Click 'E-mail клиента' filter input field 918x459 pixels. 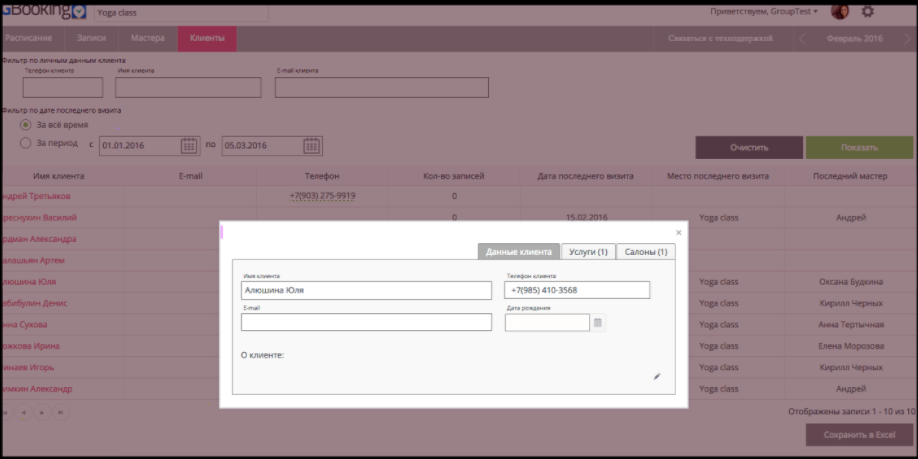(382, 87)
